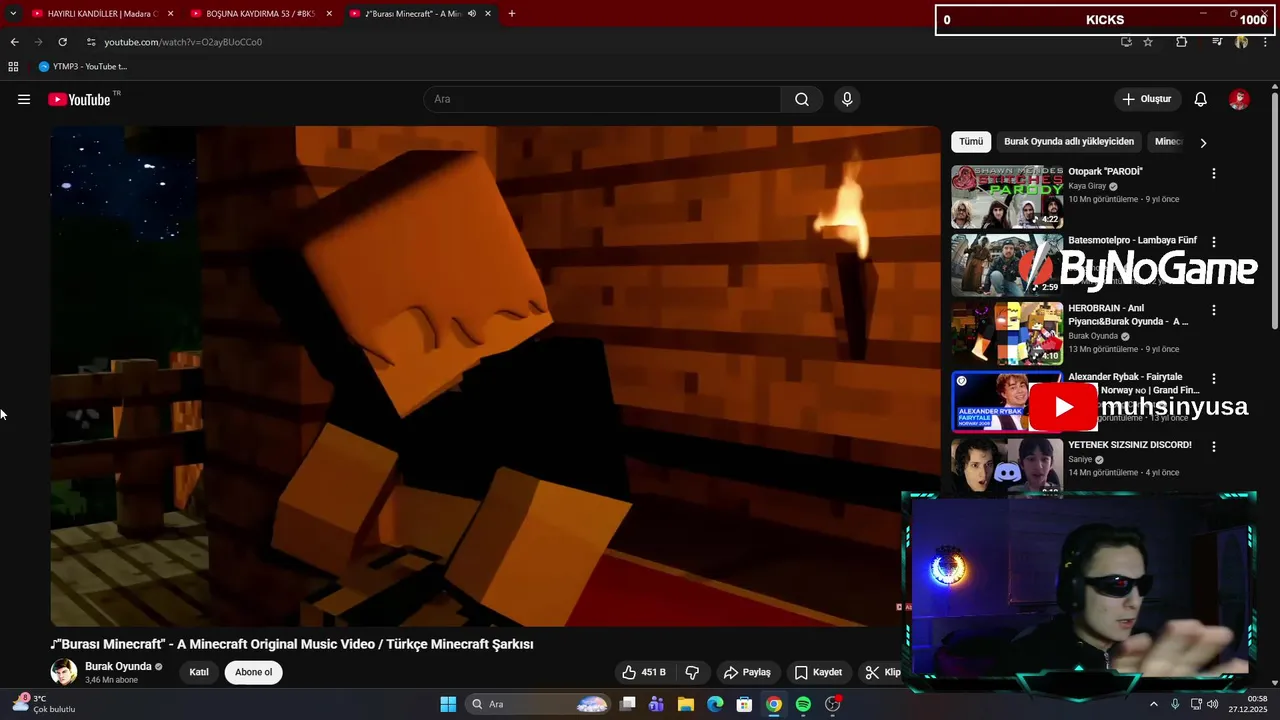Select the Tümü filter chip
1280x720 pixels.
pos(971,142)
